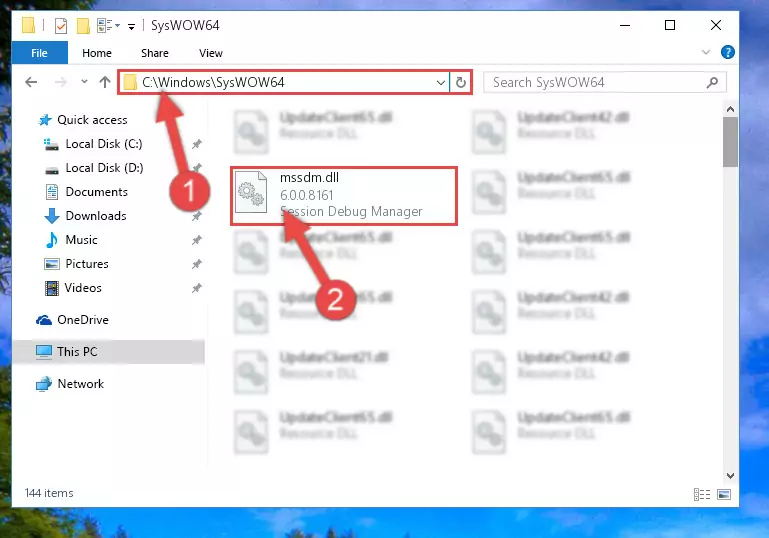This screenshot has width=769, height=538.
Task: Select This PC in navigation pane
Action: tap(77, 352)
